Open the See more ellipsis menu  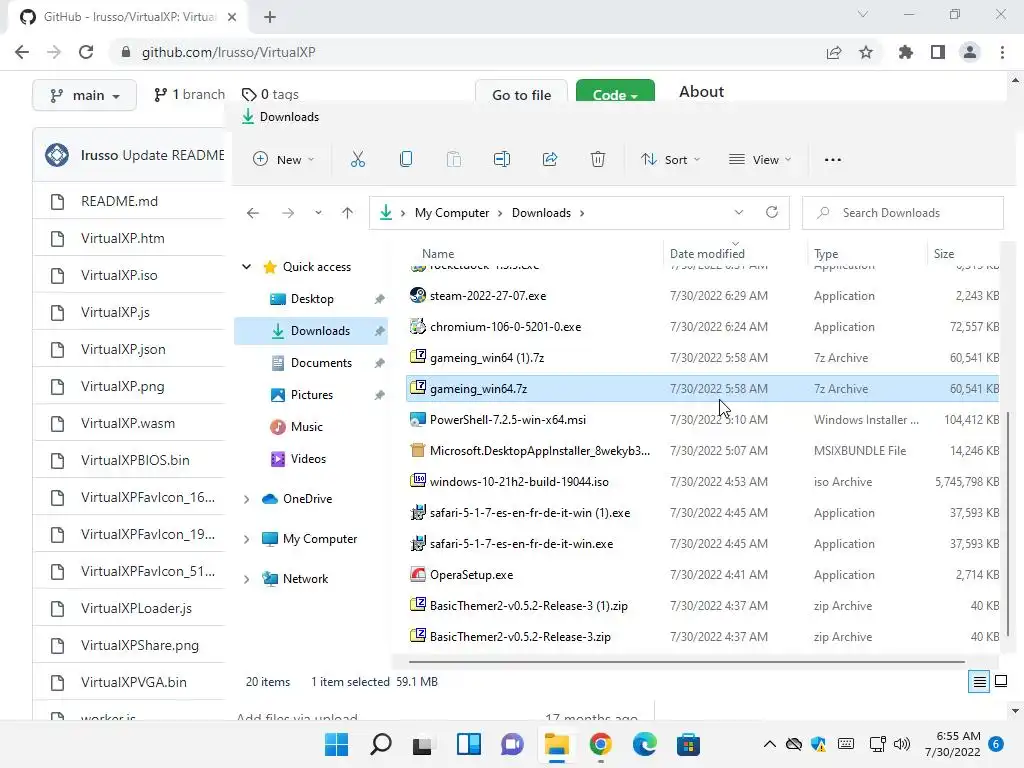[x=833, y=160]
